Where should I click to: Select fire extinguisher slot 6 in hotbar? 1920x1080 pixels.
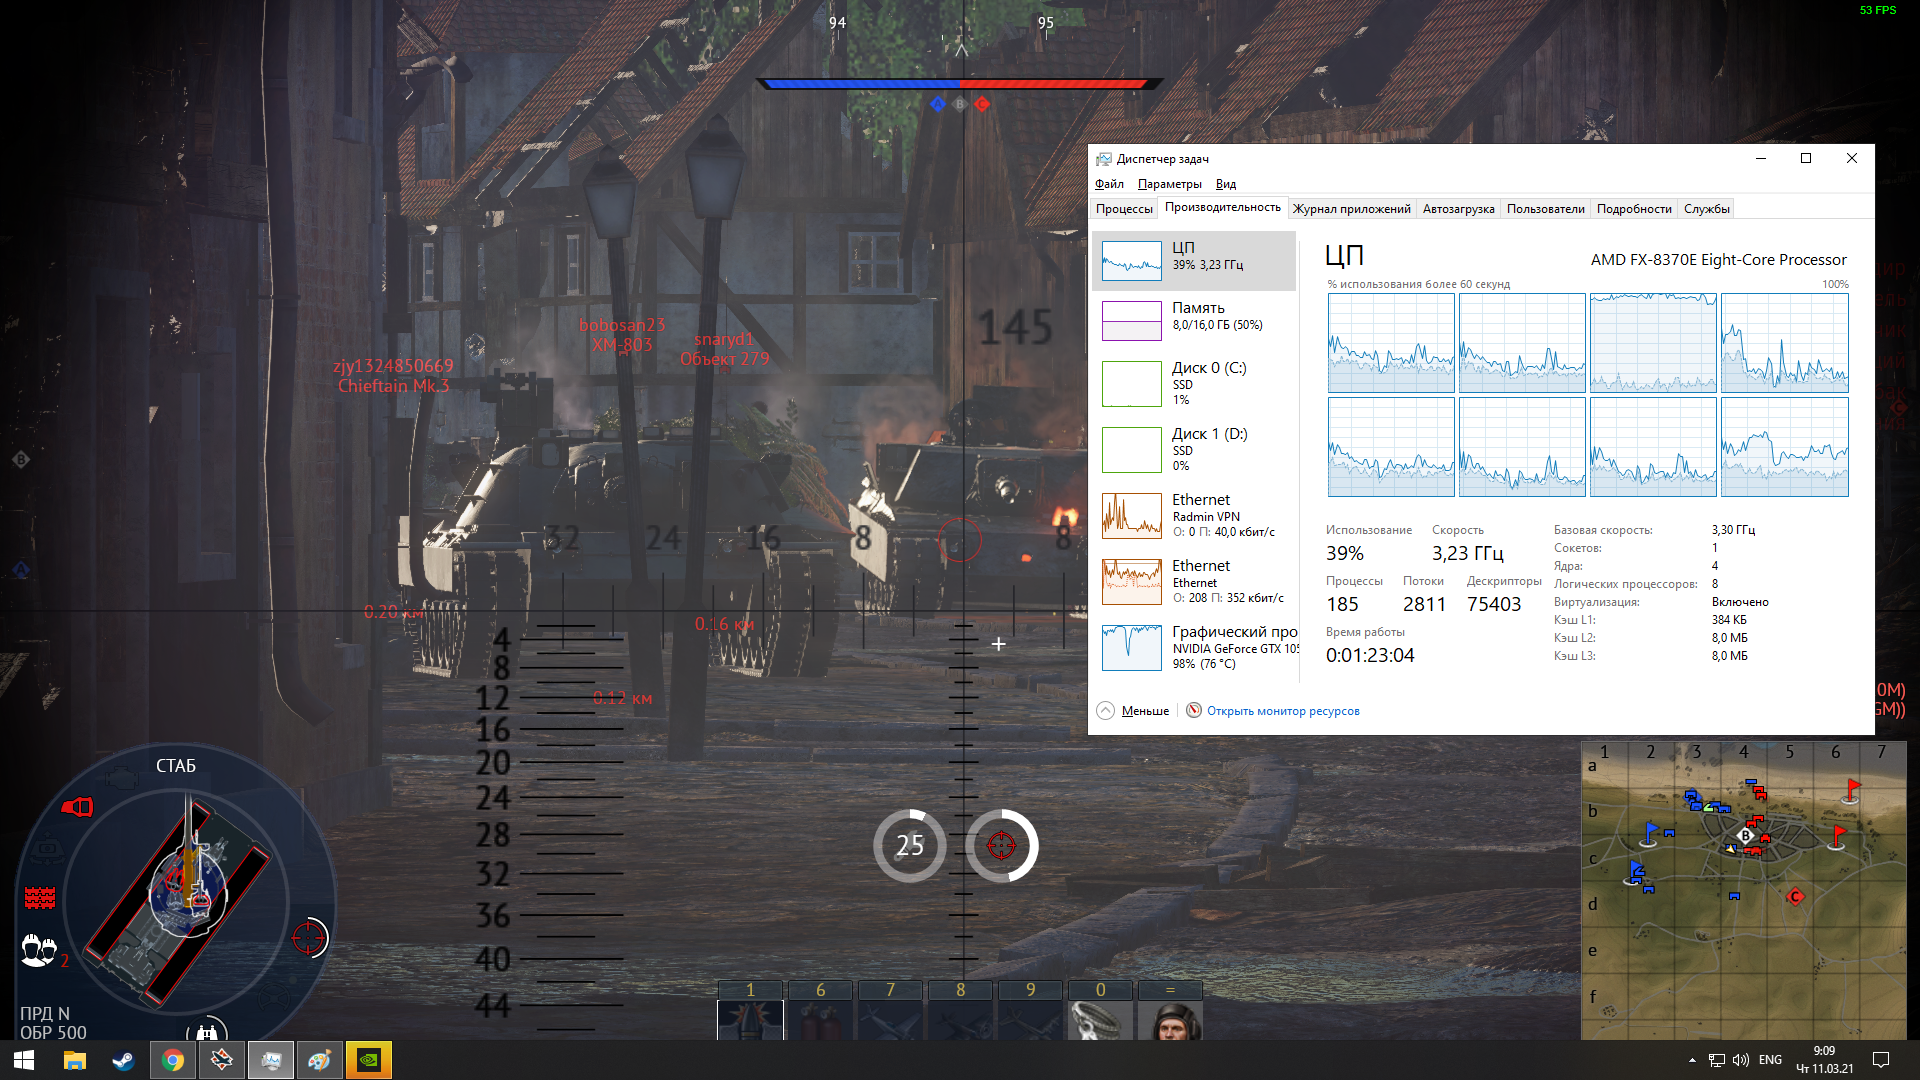[820, 1010]
